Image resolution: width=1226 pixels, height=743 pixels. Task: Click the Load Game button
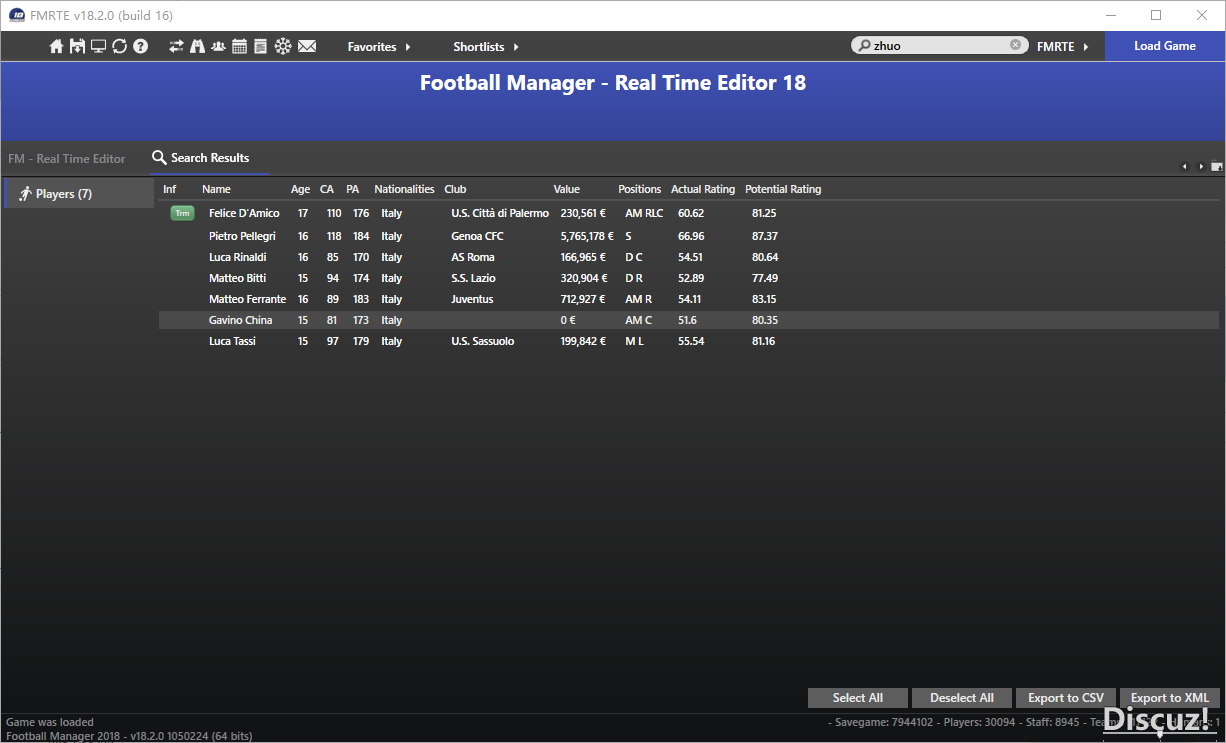(x=1165, y=46)
